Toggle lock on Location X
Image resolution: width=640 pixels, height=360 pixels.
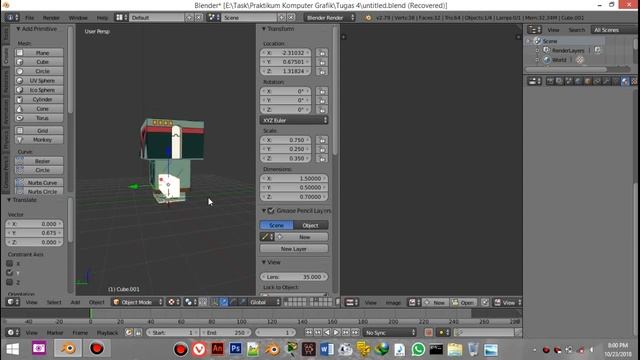point(322,53)
